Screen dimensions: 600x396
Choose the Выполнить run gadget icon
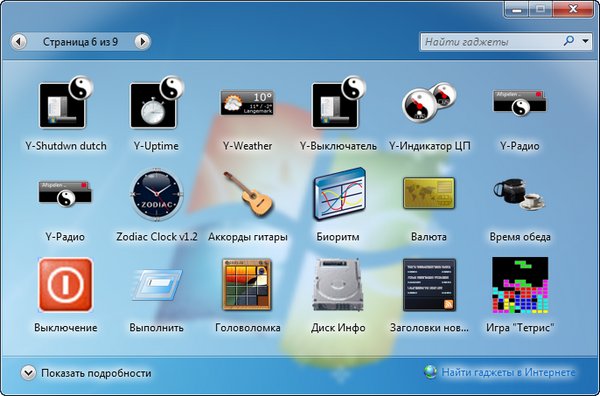157,285
